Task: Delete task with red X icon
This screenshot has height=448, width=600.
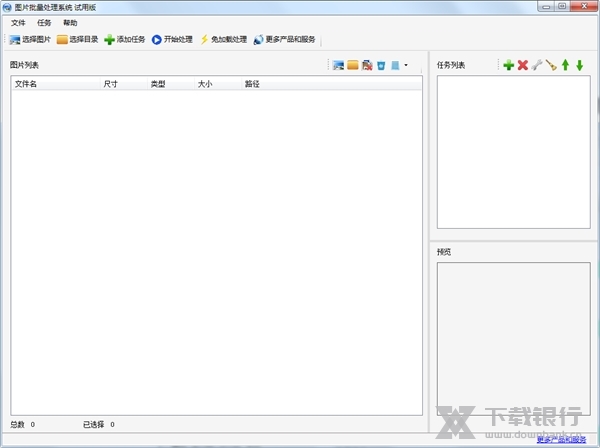Action: [x=523, y=65]
